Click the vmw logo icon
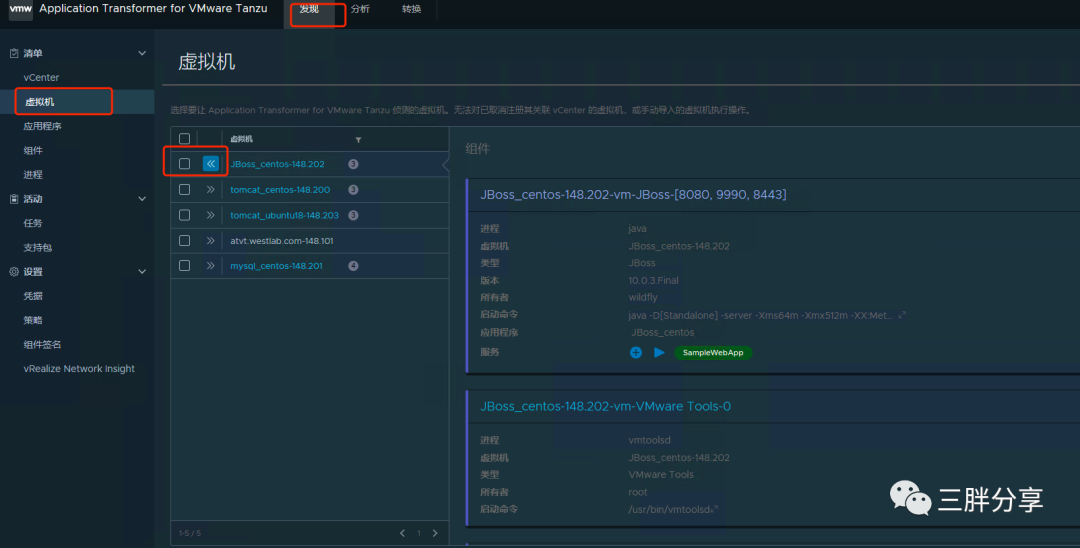 click(x=21, y=10)
